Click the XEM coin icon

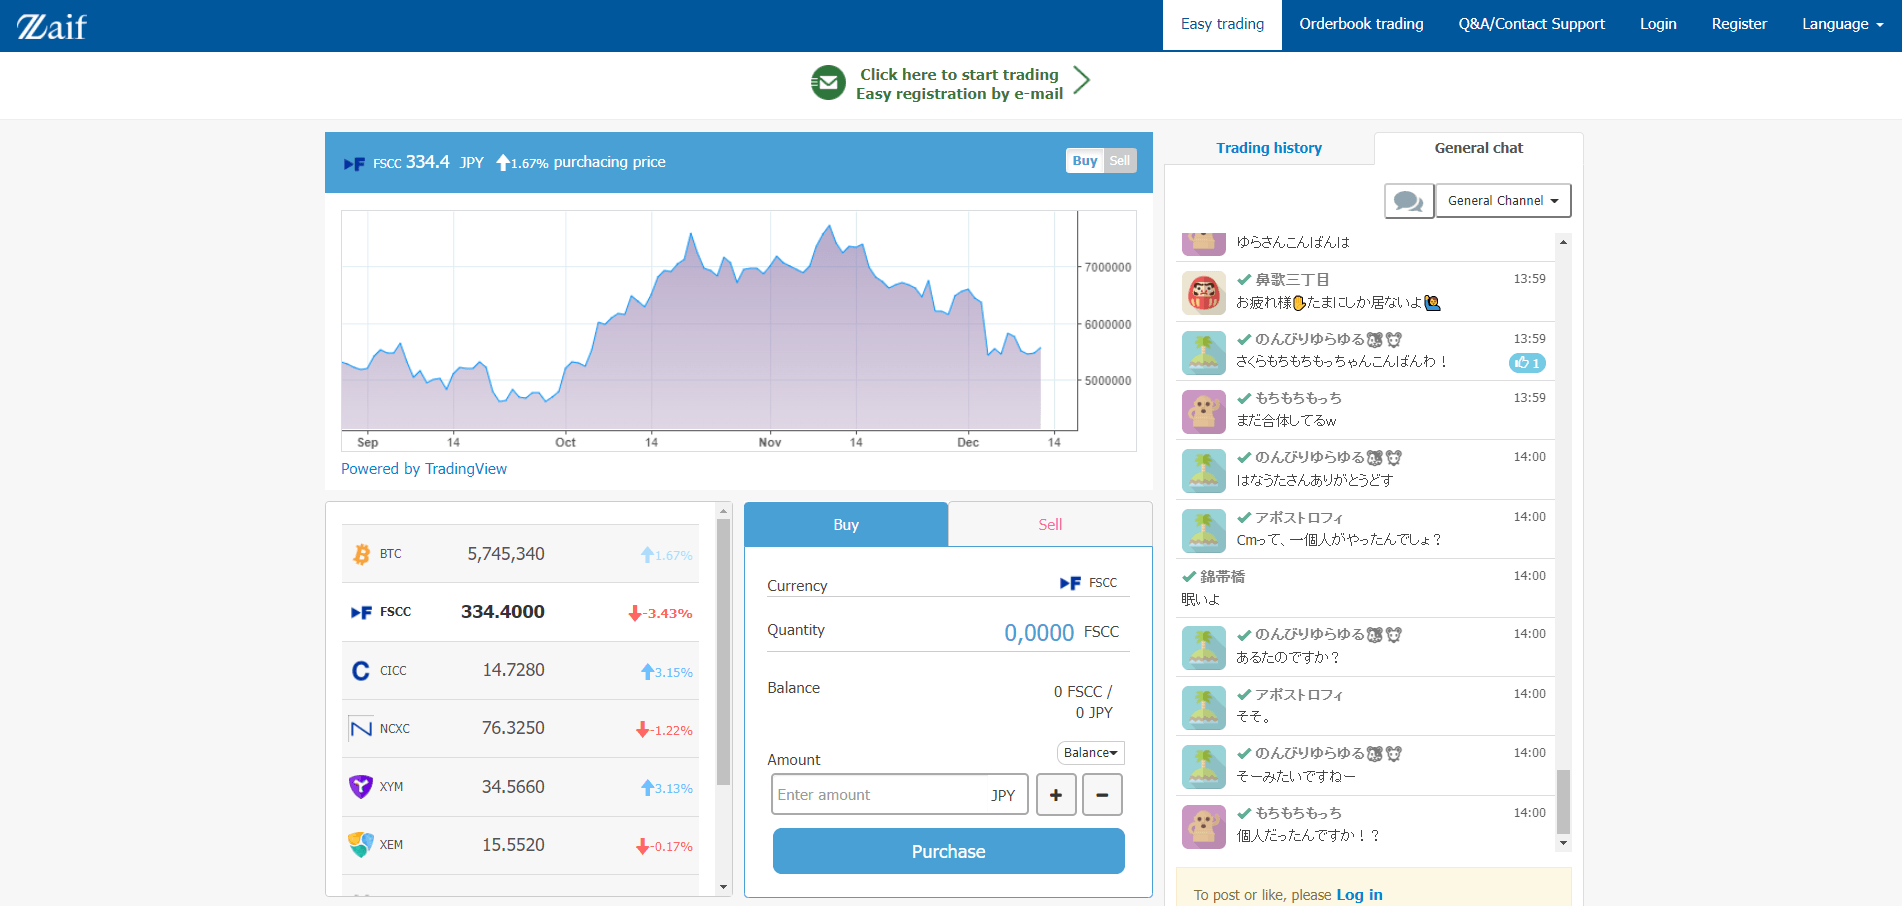[x=361, y=845]
